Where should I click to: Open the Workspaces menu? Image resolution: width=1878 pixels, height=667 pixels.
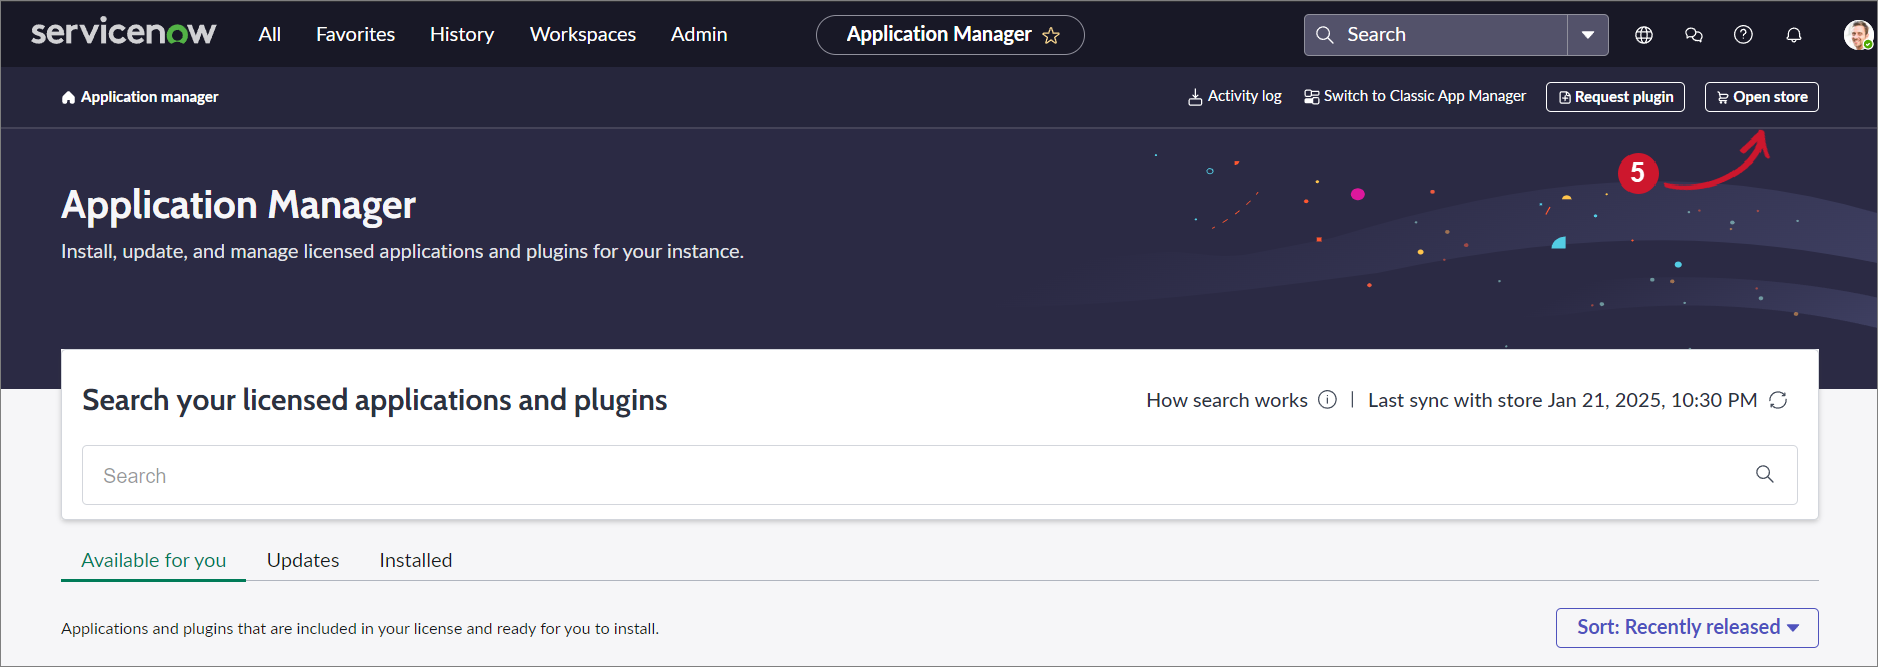click(583, 34)
